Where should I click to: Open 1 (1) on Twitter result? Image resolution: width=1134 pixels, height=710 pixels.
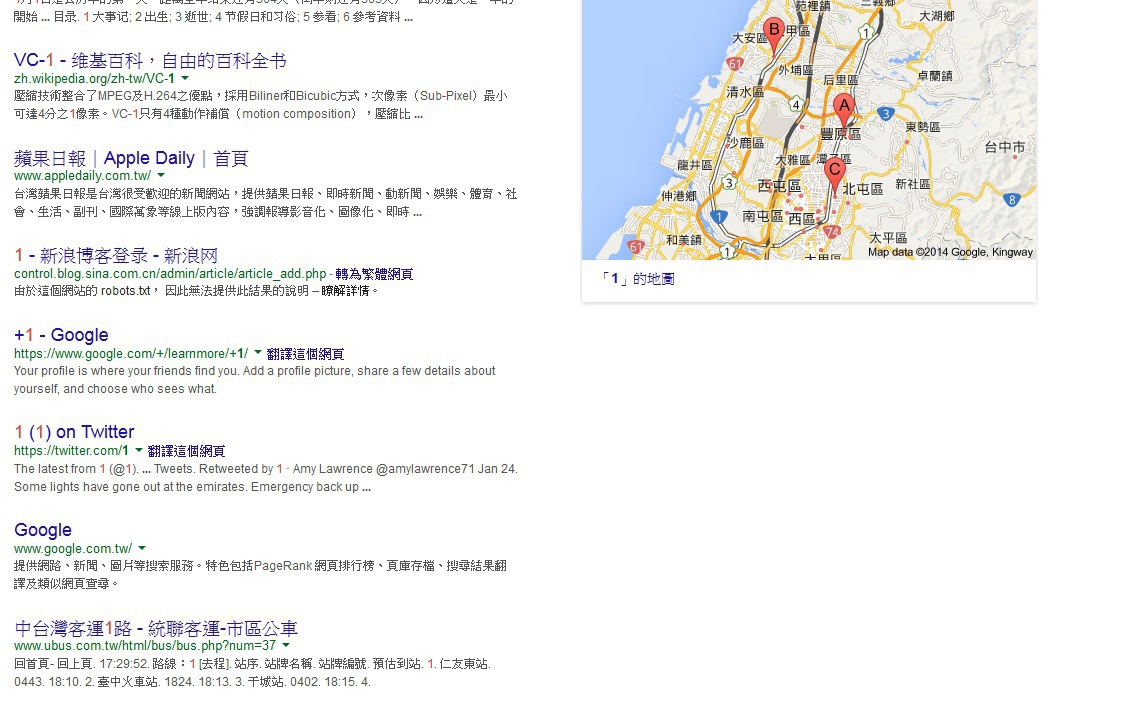[74, 432]
